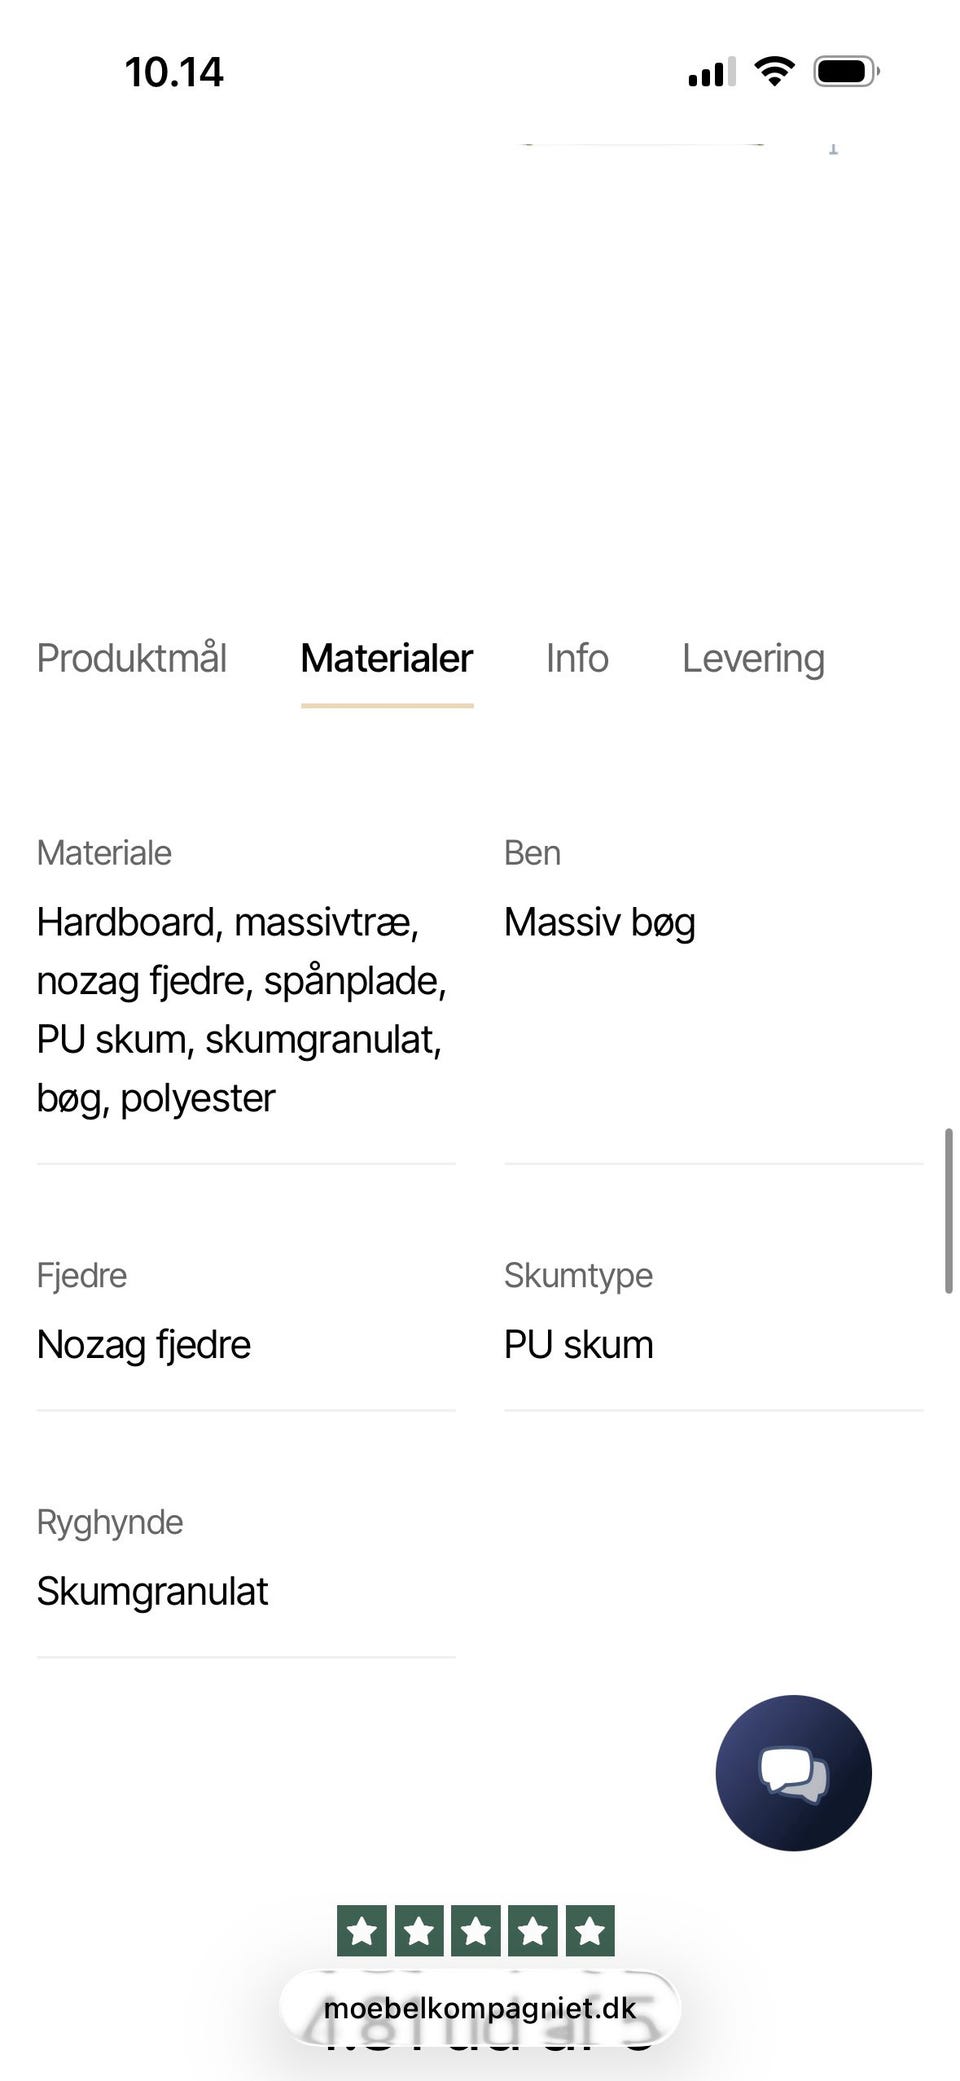Tap the Wi-Fi status icon
The image size is (960, 2081).
point(774,71)
